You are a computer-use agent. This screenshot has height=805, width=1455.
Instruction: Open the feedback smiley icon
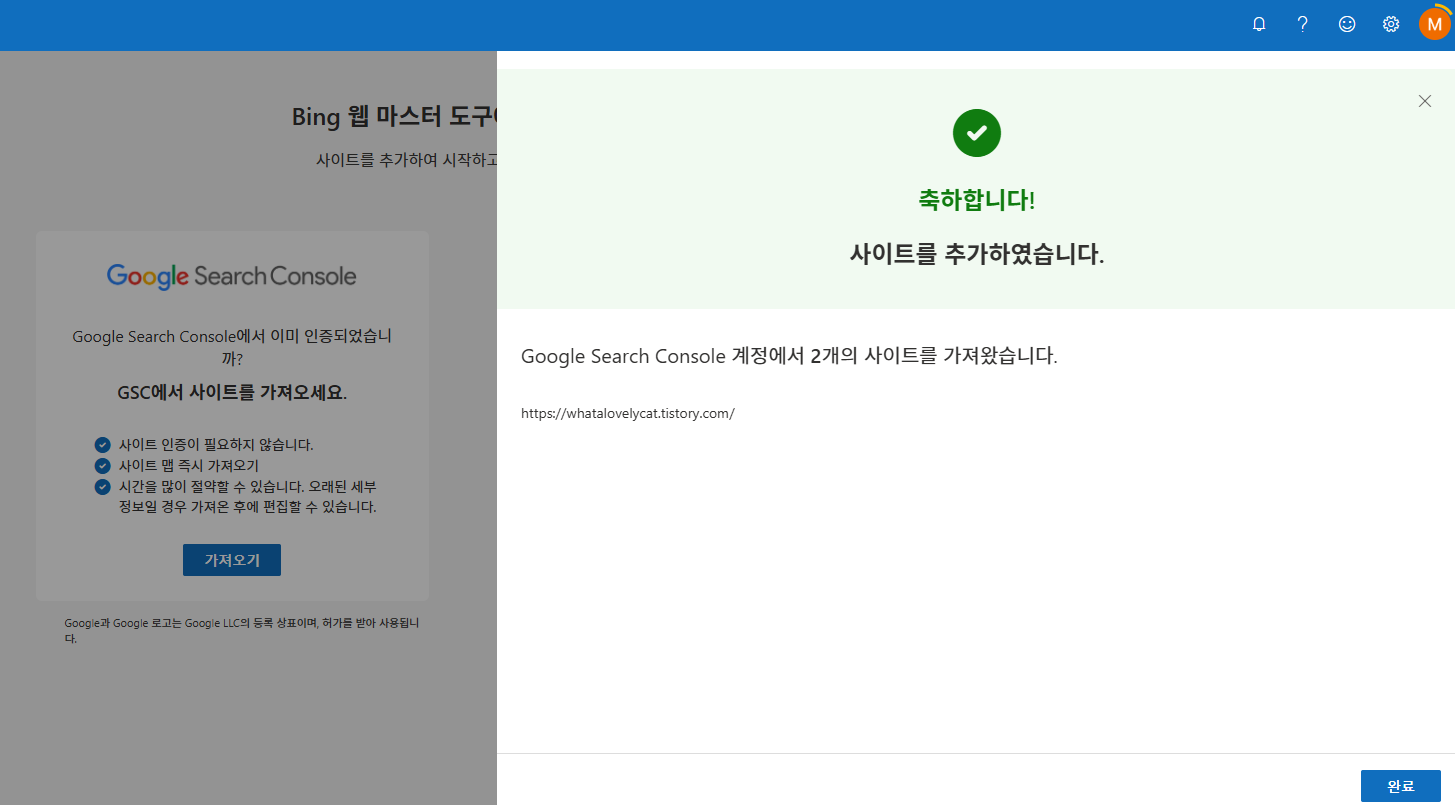pyautogui.click(x=1347, y=24)
